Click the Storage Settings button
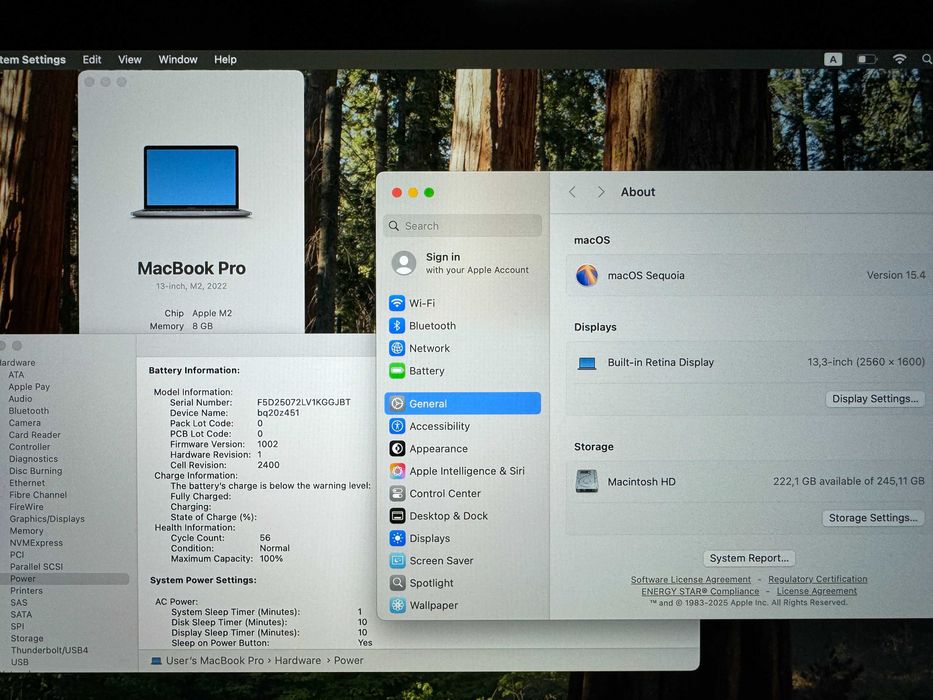 (873, 518)
